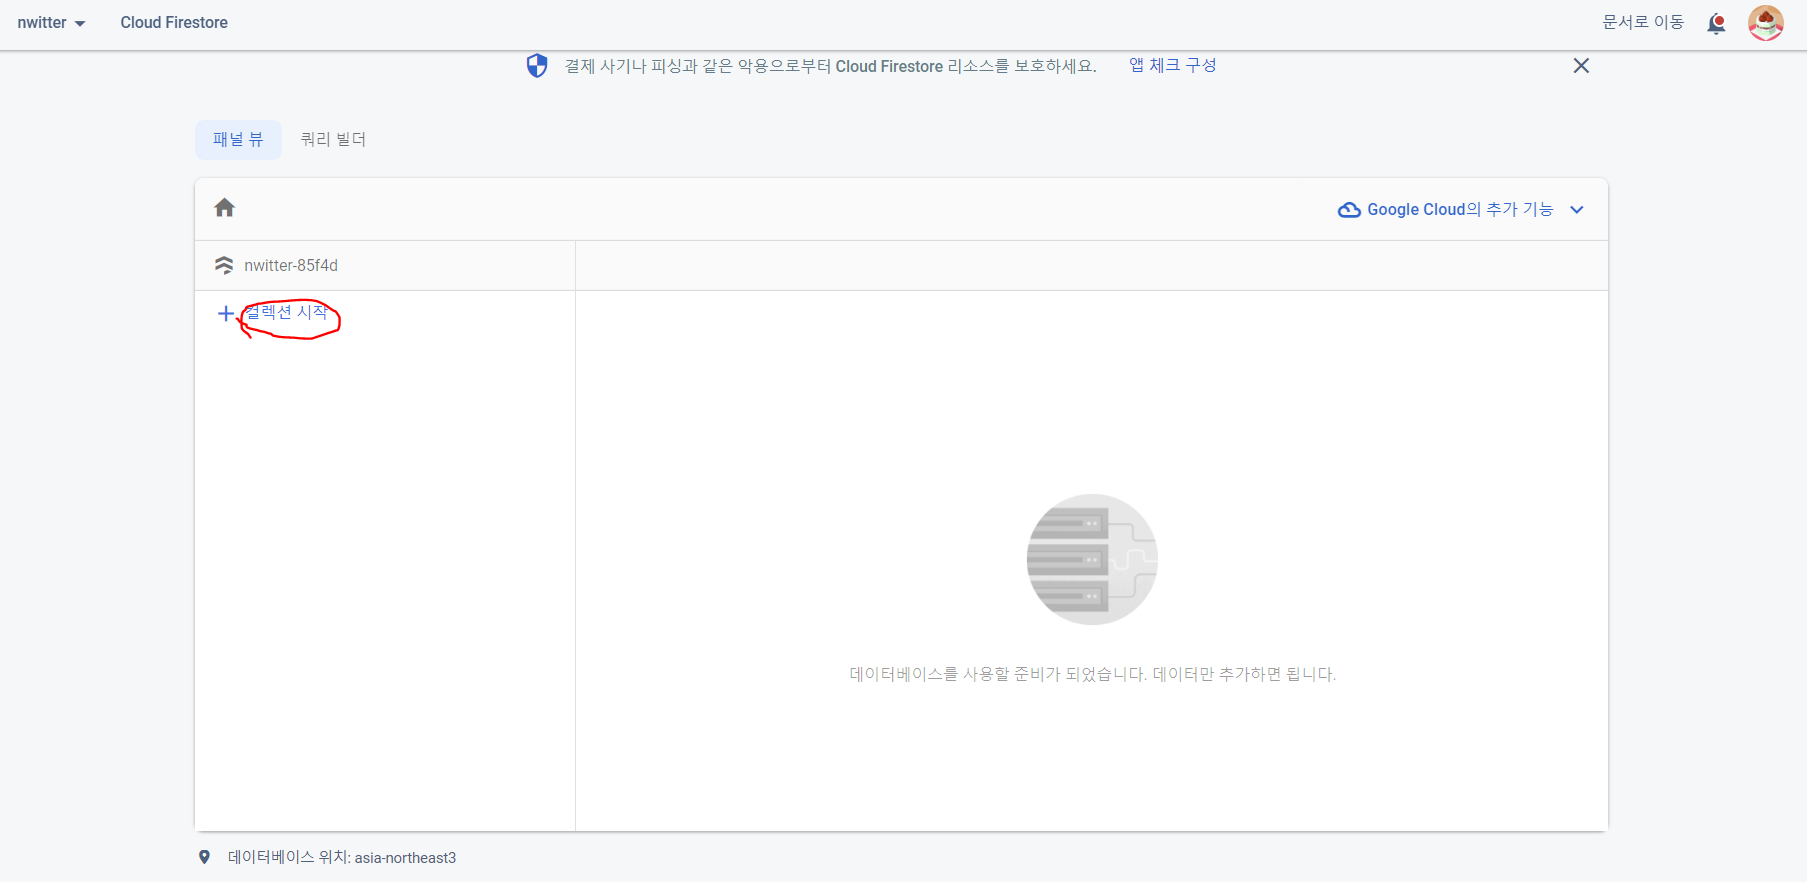The image size is (1807, 882).
Task: Click the 데이터베이스를 사용할 준비가 되었습니다 message
Action: pyautogui.click(x=1093, y=674)
